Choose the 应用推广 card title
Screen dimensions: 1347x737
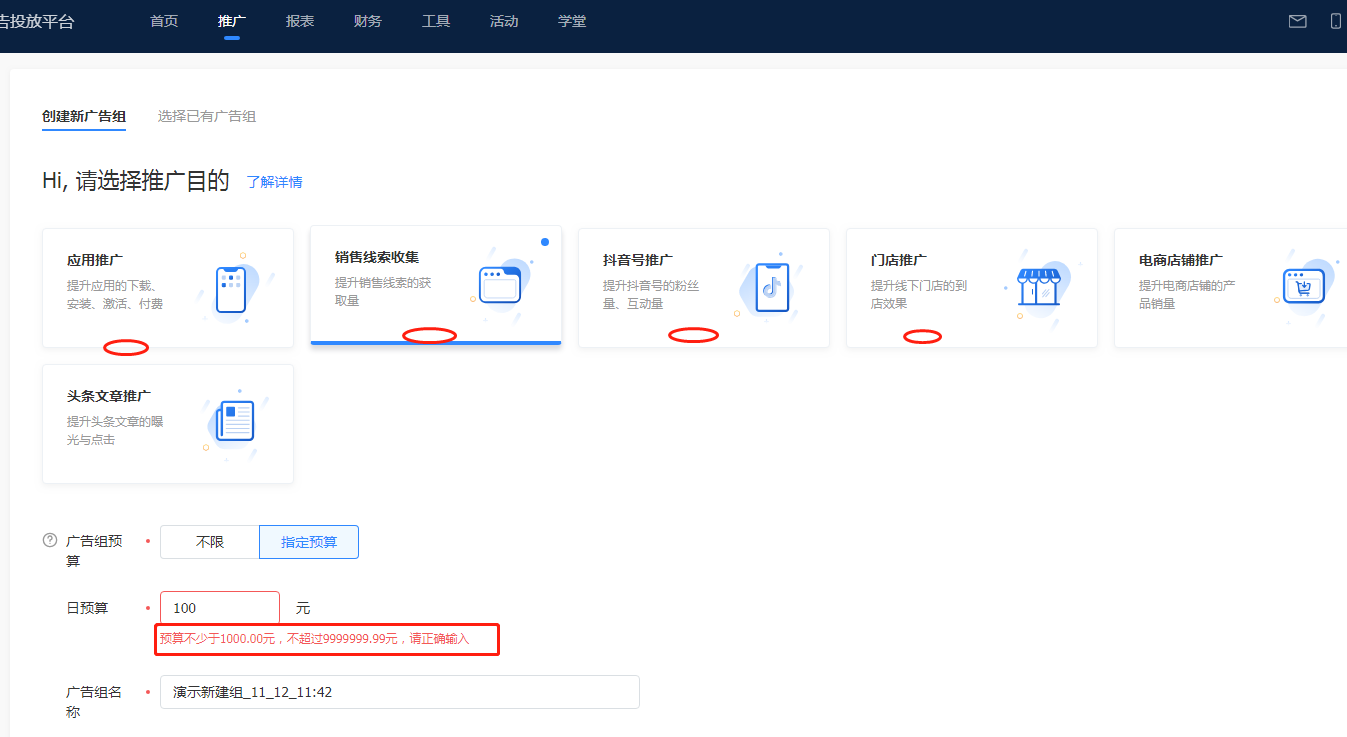click(x=95, y=260)
